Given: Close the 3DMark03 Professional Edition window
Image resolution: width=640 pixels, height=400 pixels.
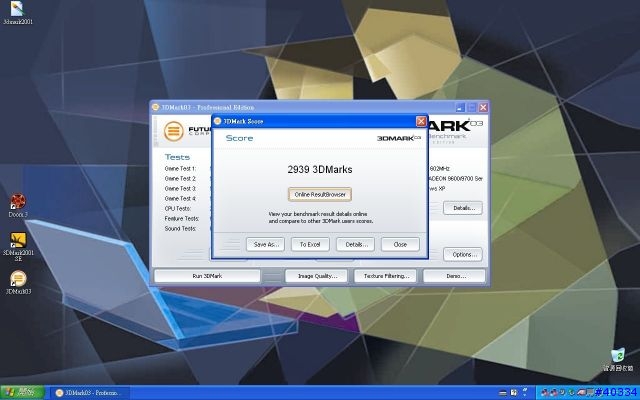Looking at the screenshot, I should (x=483, y=107).
